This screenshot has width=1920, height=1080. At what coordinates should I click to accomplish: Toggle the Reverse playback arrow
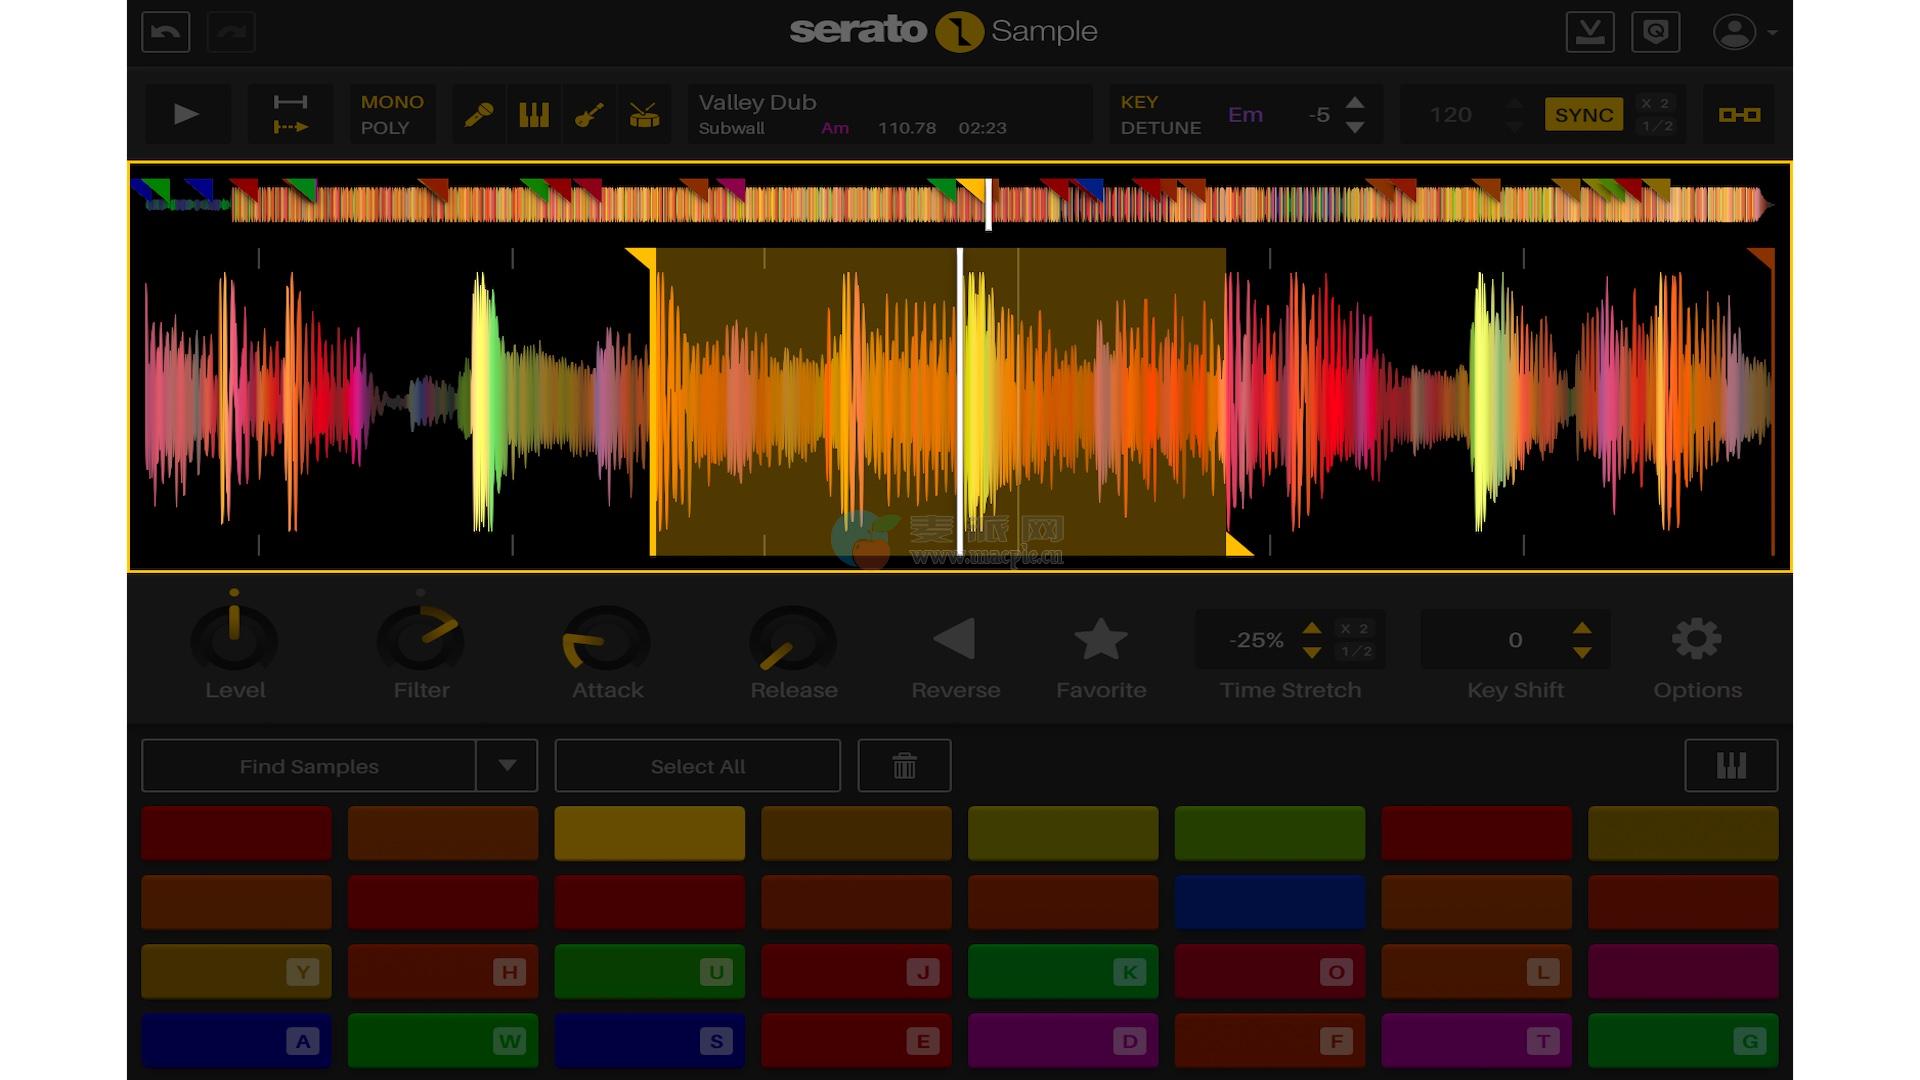tap(955, 640)
